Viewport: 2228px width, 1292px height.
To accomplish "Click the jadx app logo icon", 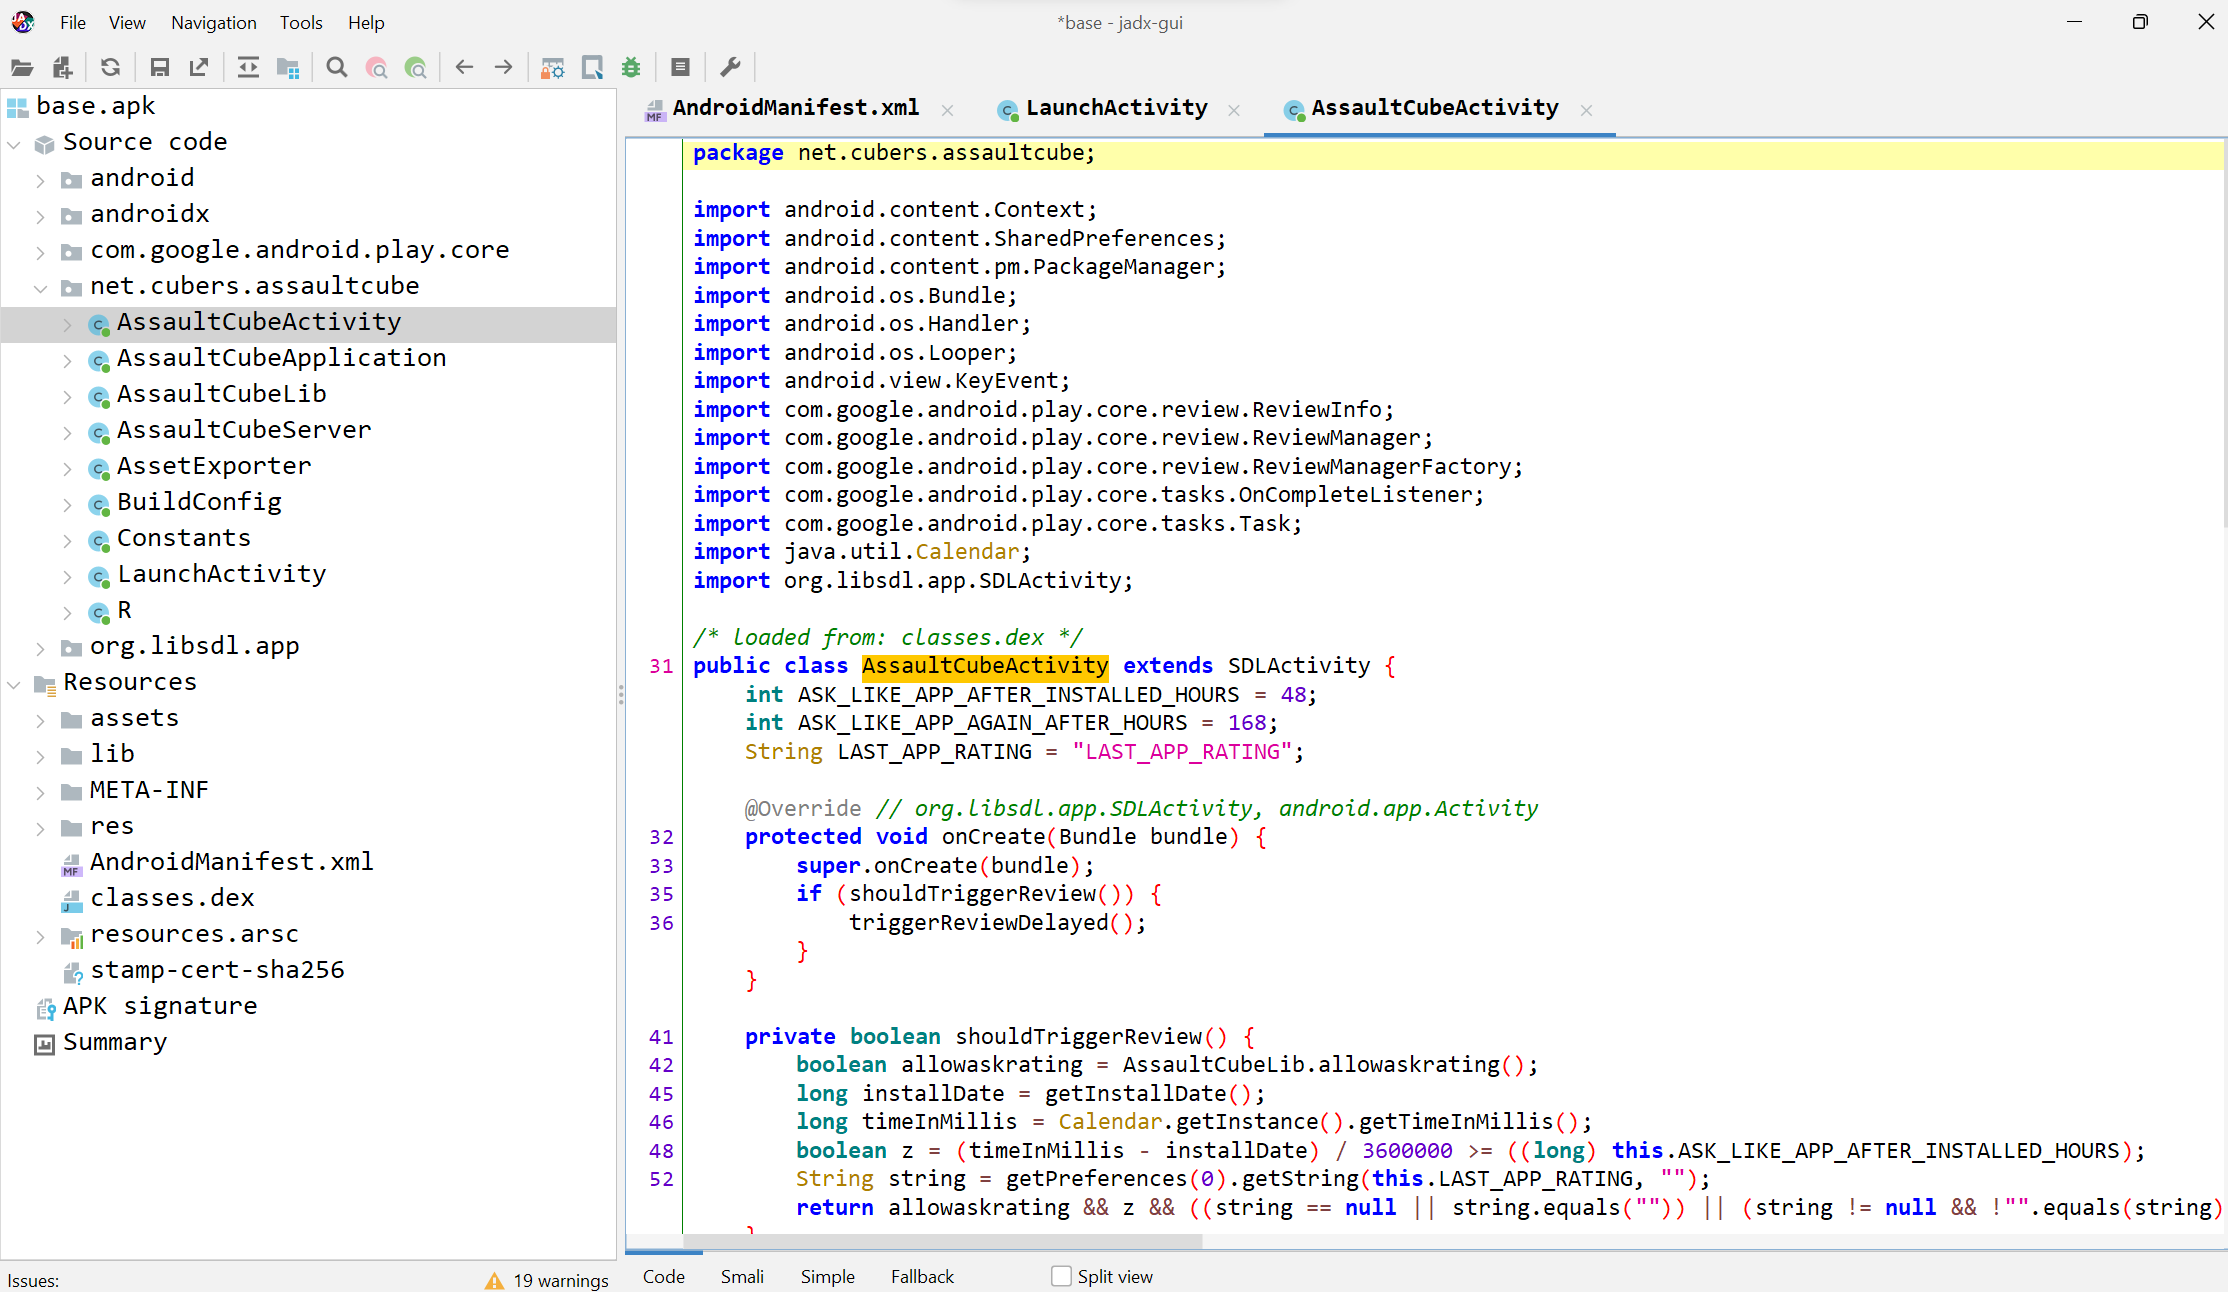I will point(23,21).
